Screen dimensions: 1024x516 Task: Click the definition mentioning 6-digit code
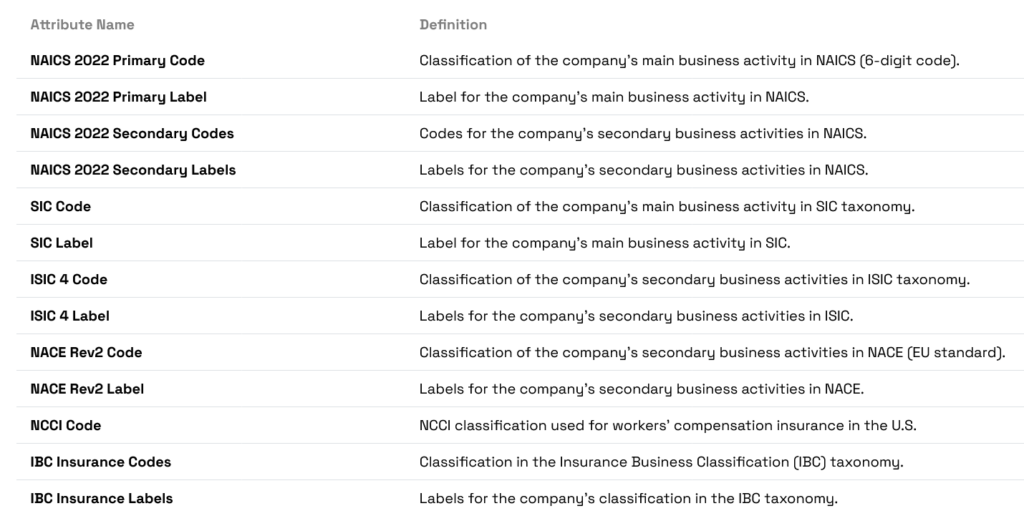[x=689, y=61]
